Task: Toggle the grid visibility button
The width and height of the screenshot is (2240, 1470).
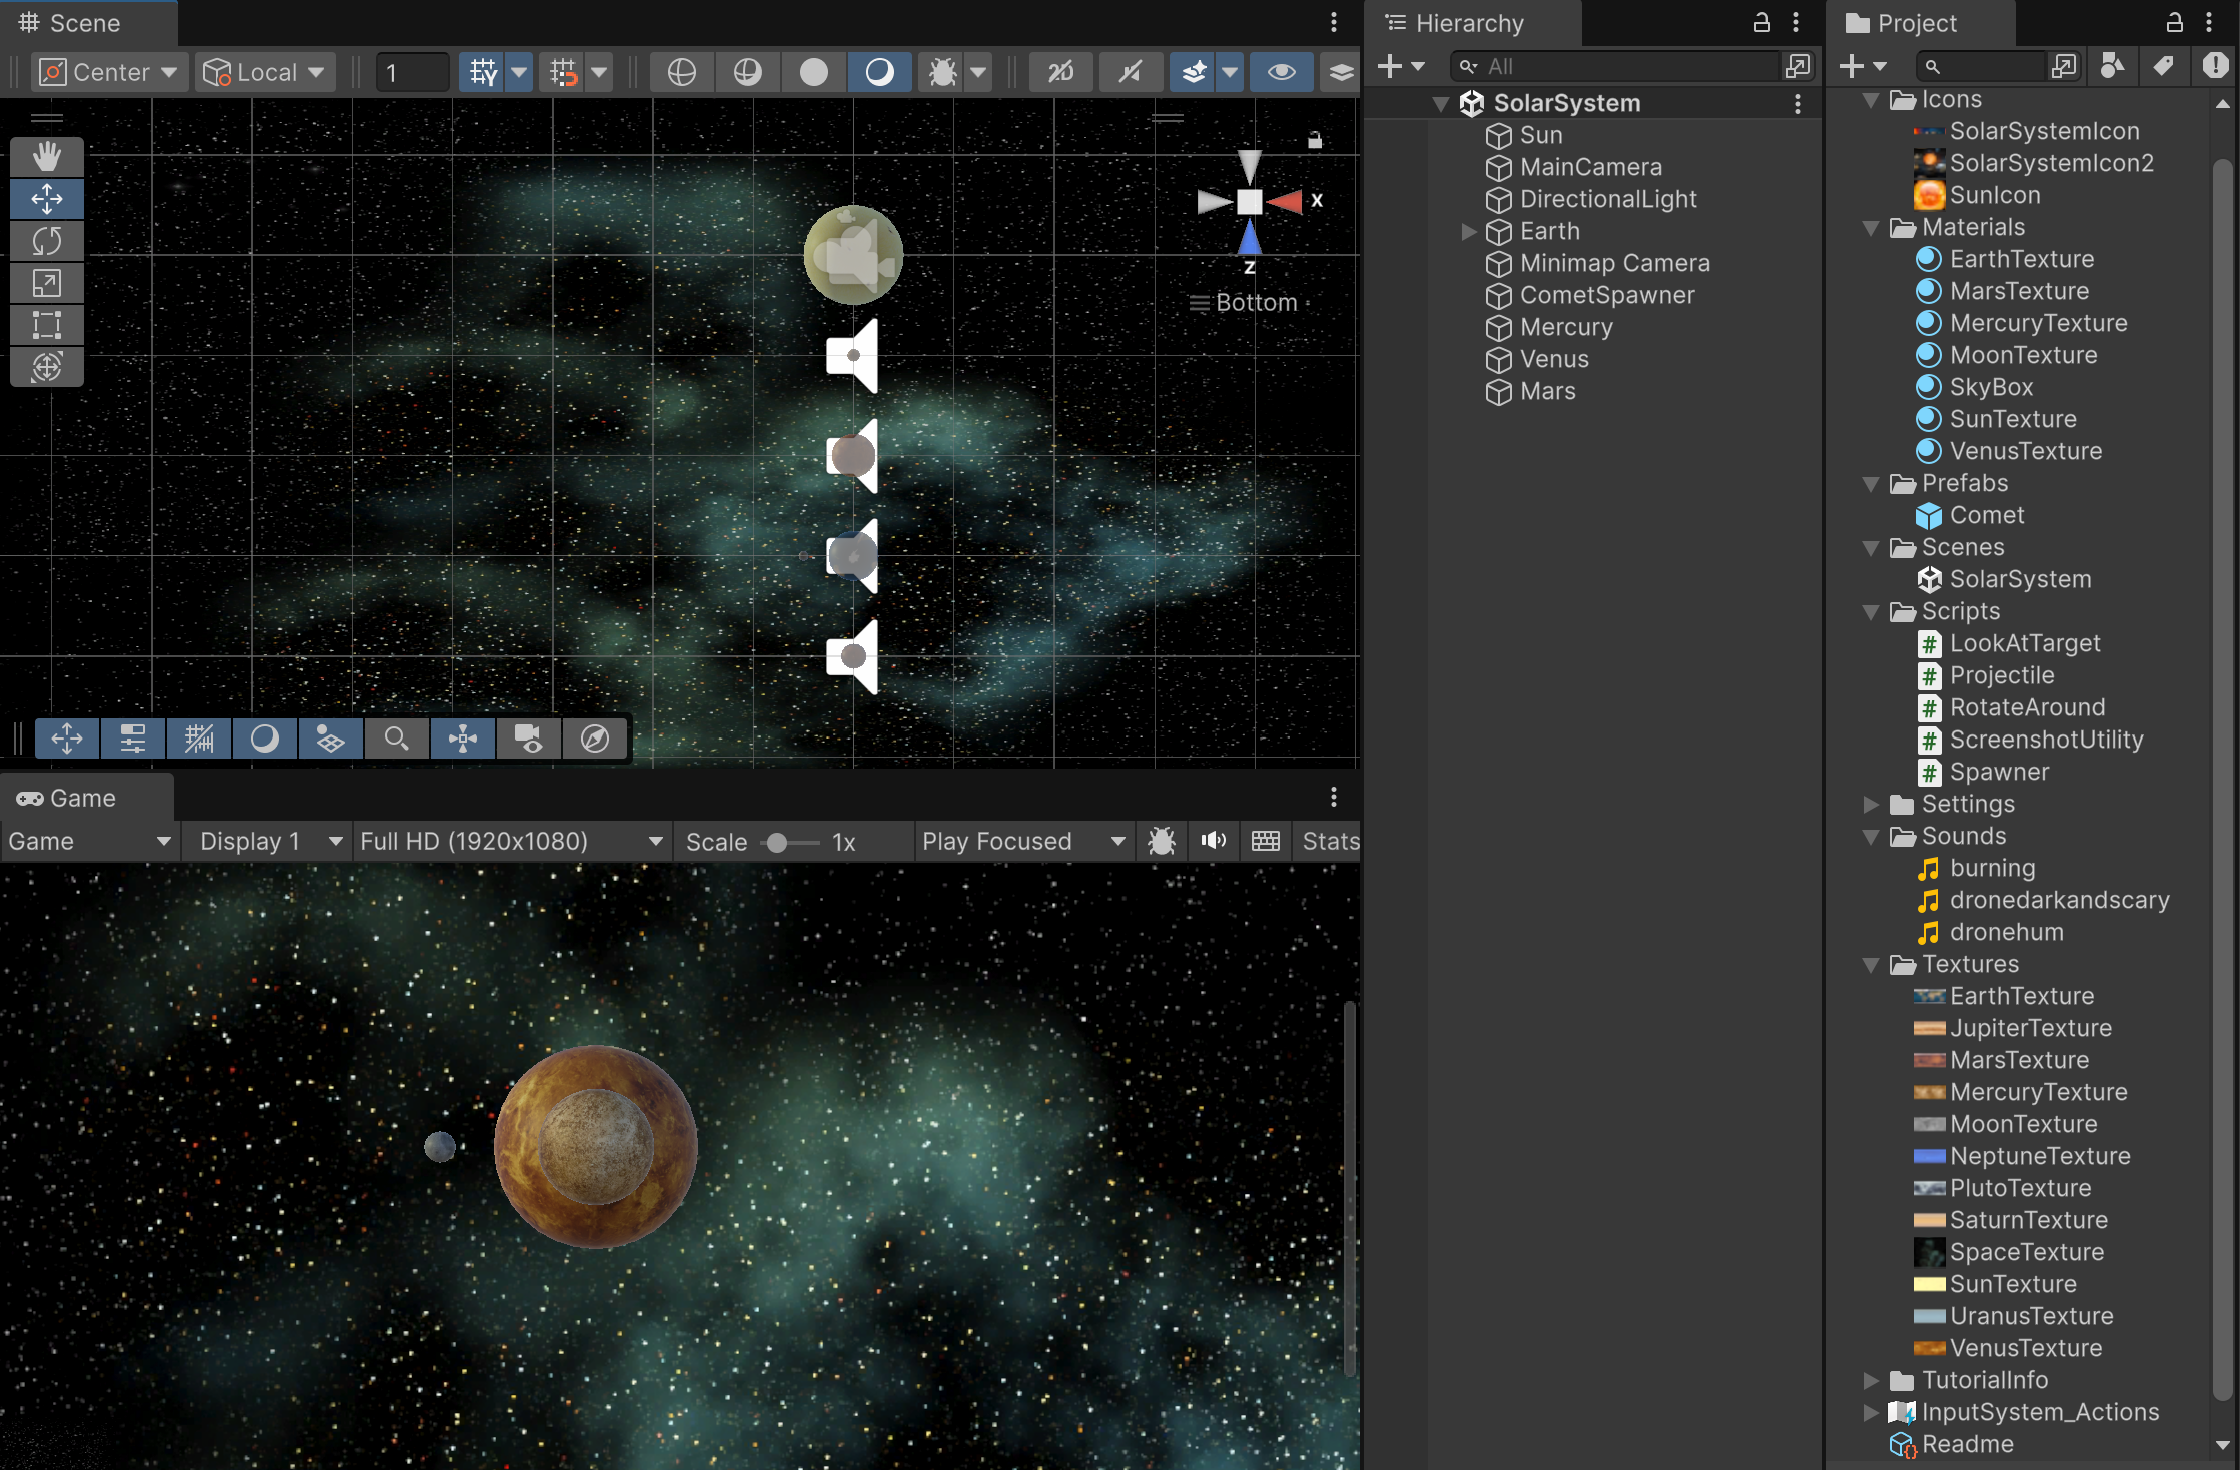Action: (x=482, y=72)
